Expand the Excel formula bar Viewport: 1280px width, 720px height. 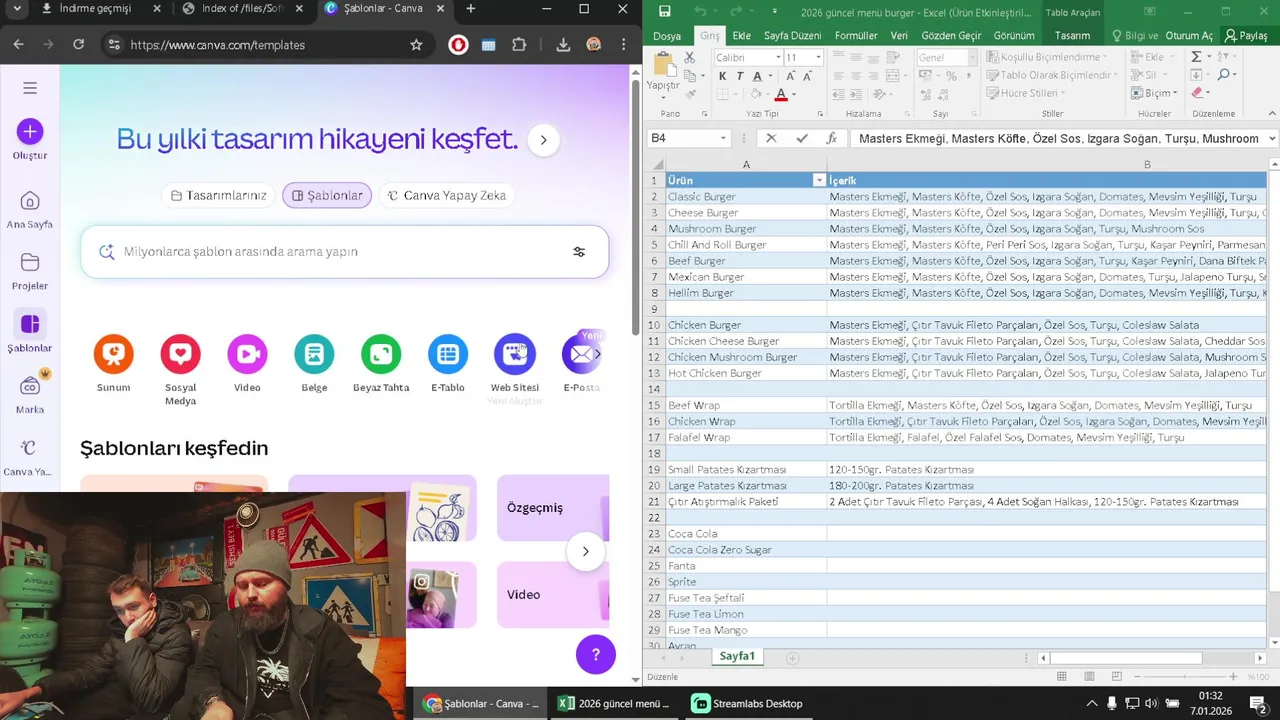tap(1272, 139)
